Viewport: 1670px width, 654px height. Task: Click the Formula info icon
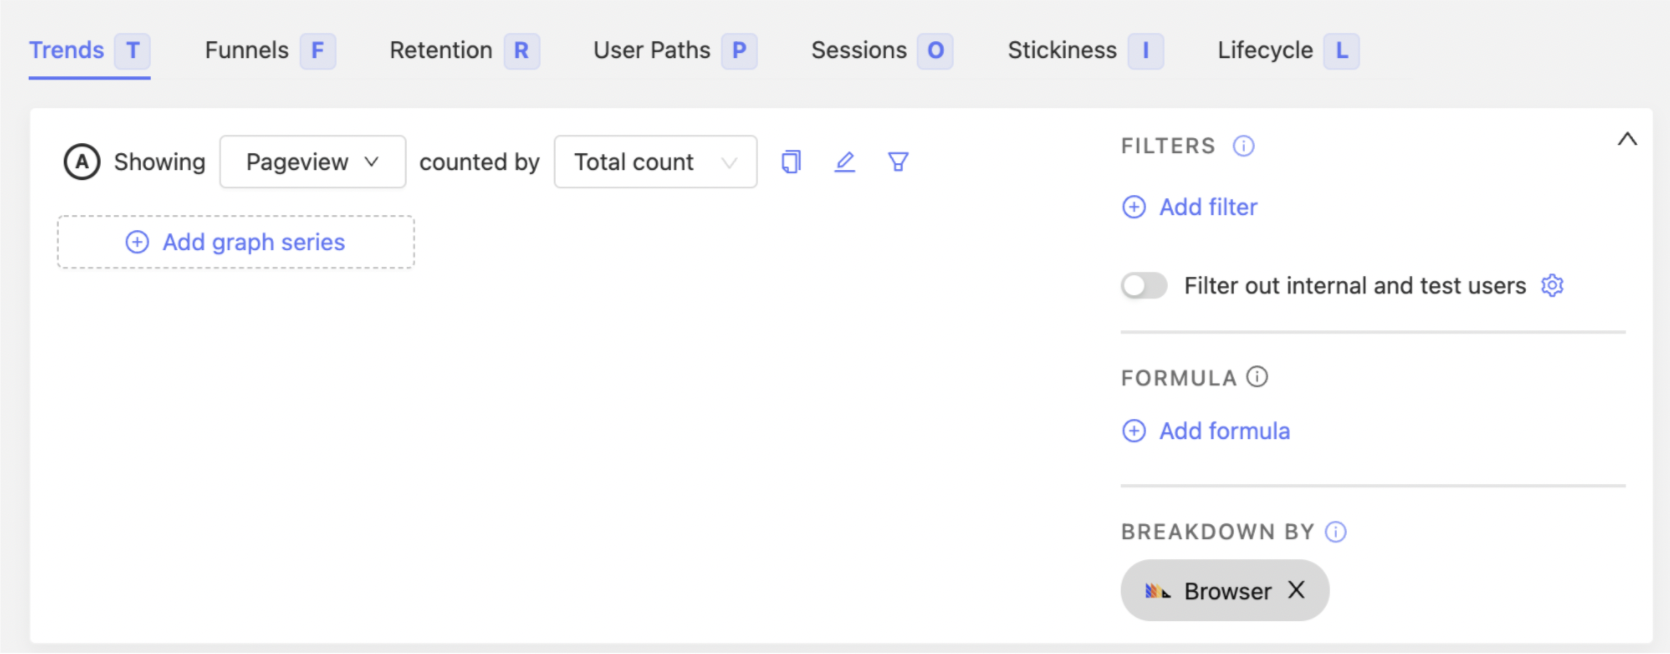pyautogui.click(x=1257, y=377)
